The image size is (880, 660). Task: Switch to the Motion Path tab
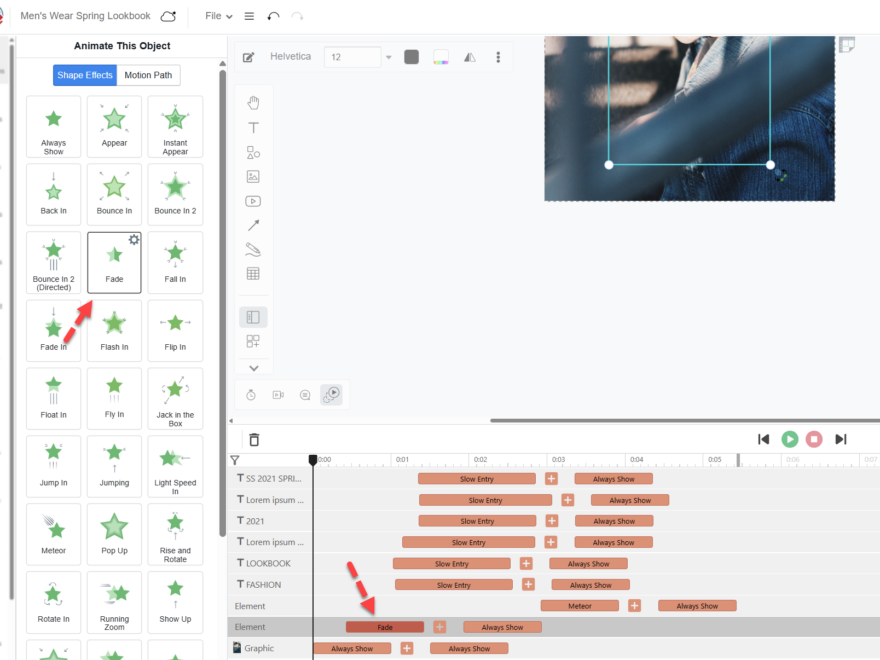click(148, 74)
